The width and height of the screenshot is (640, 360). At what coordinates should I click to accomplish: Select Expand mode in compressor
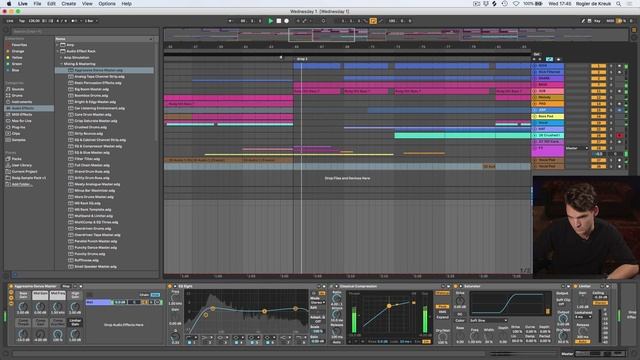[x=442, y=317]
